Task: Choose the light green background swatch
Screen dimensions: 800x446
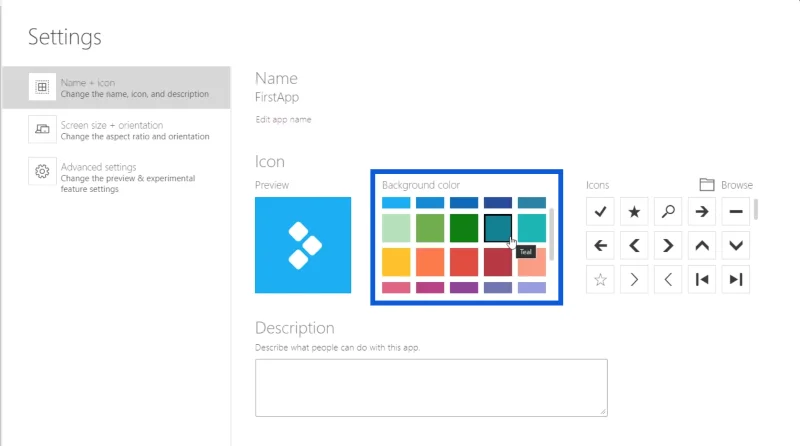Action: [x=396, y=228]
